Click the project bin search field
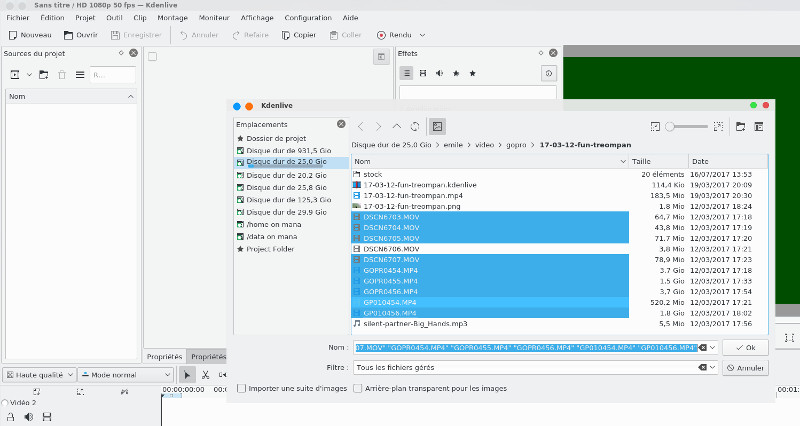Viewport: 800px width, 426px height. pos(113,75)
